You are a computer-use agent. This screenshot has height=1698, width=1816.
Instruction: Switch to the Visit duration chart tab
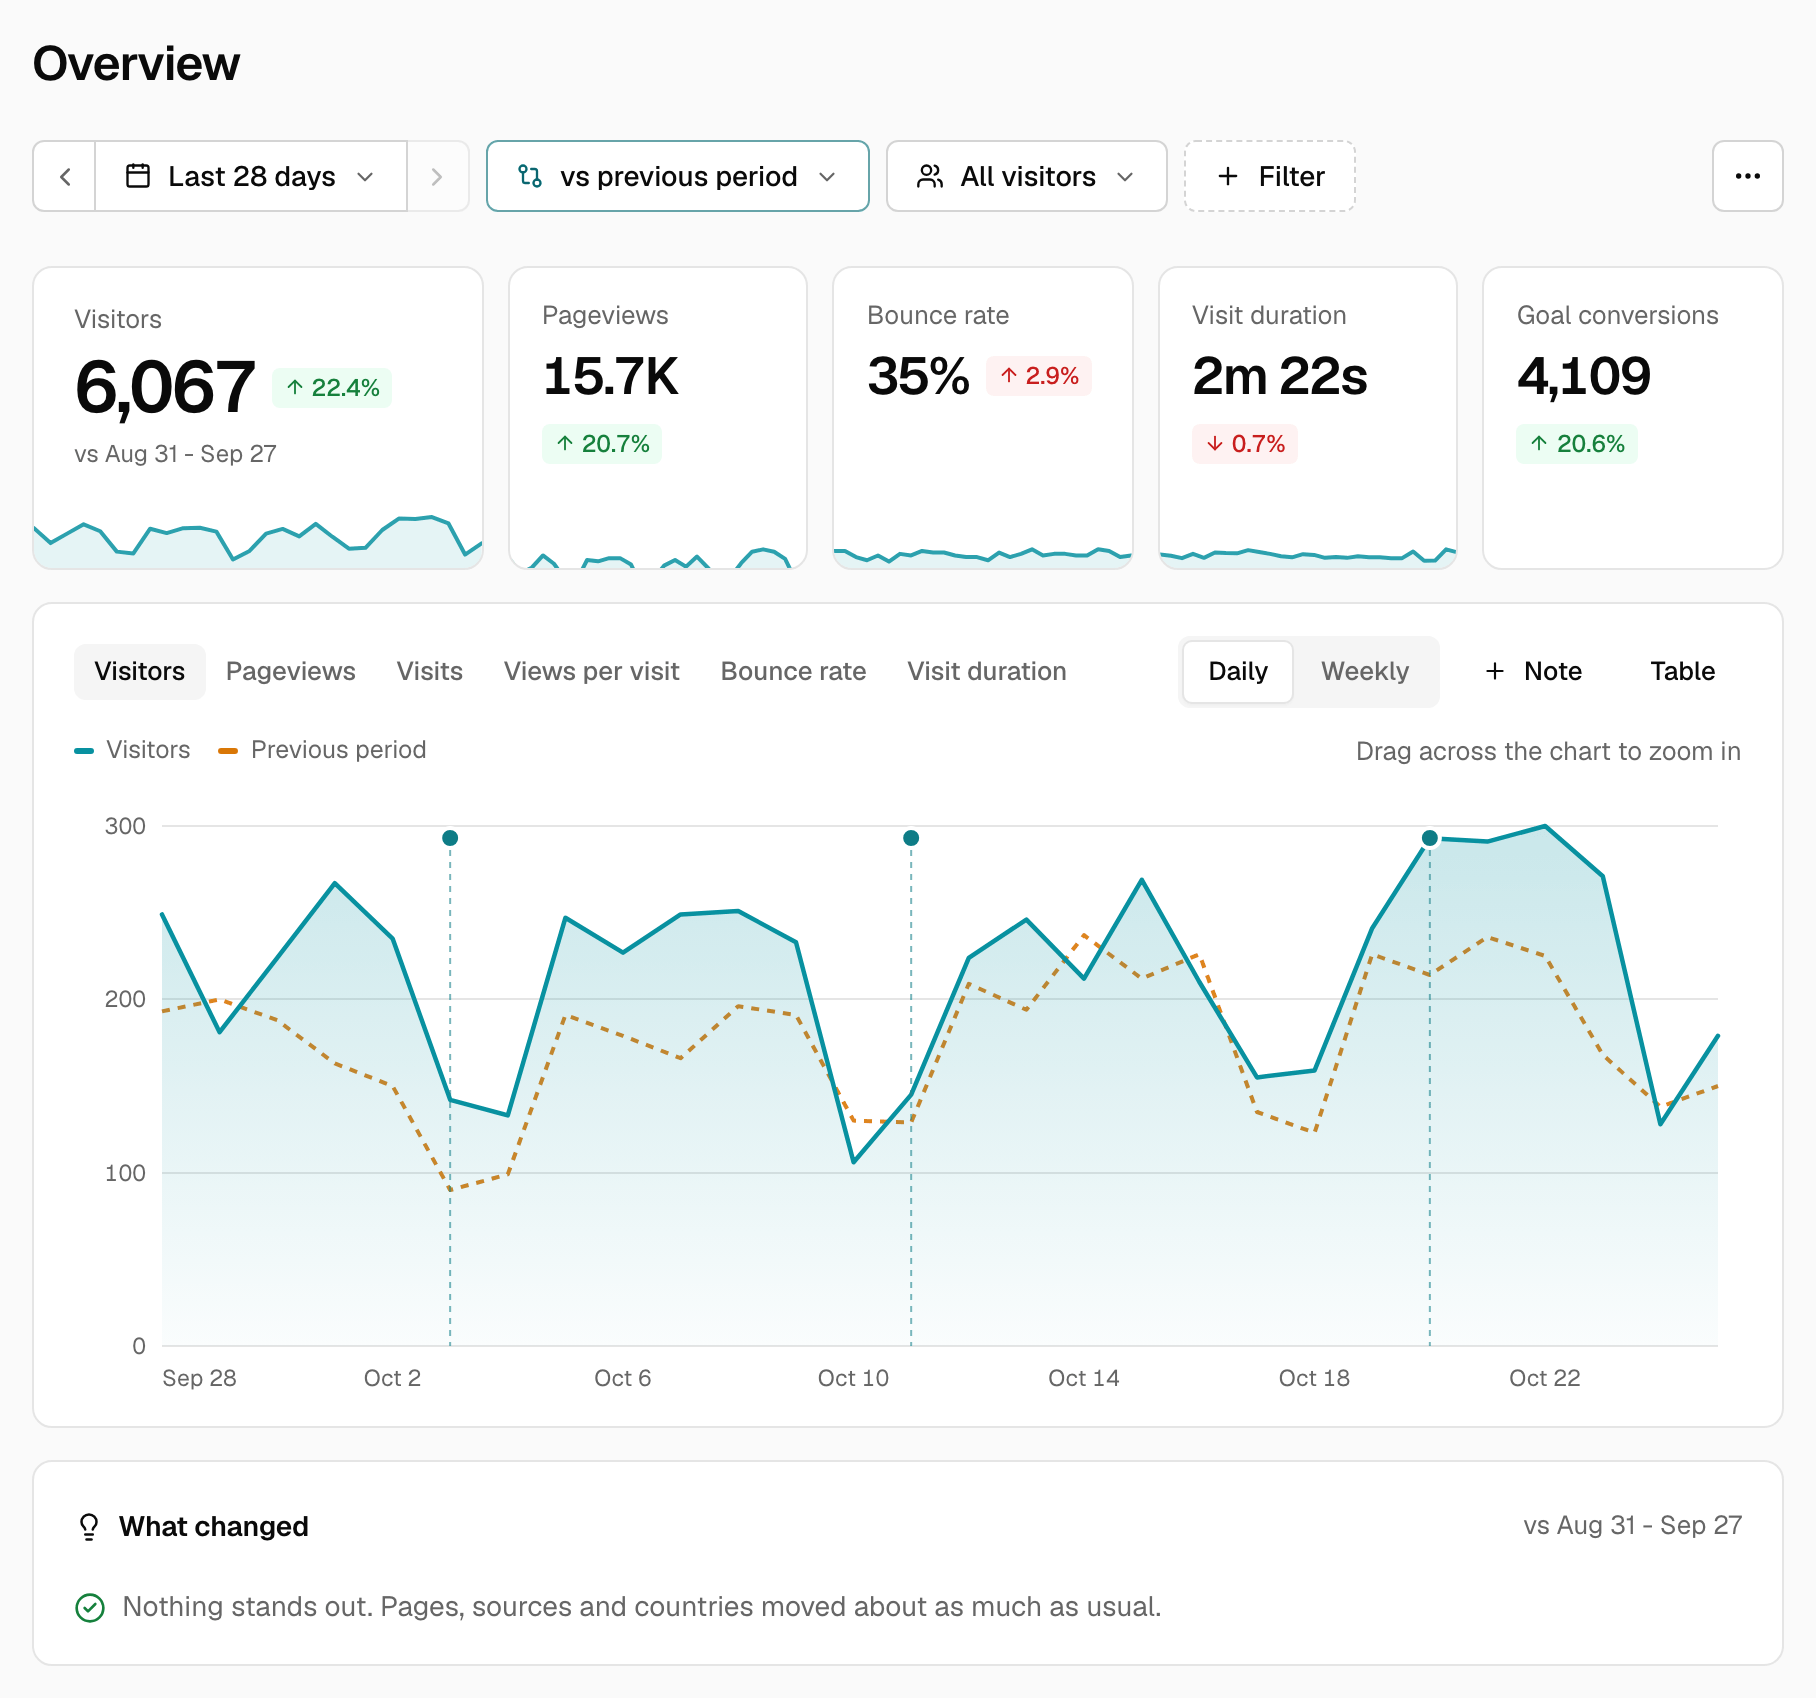(987, 671)
